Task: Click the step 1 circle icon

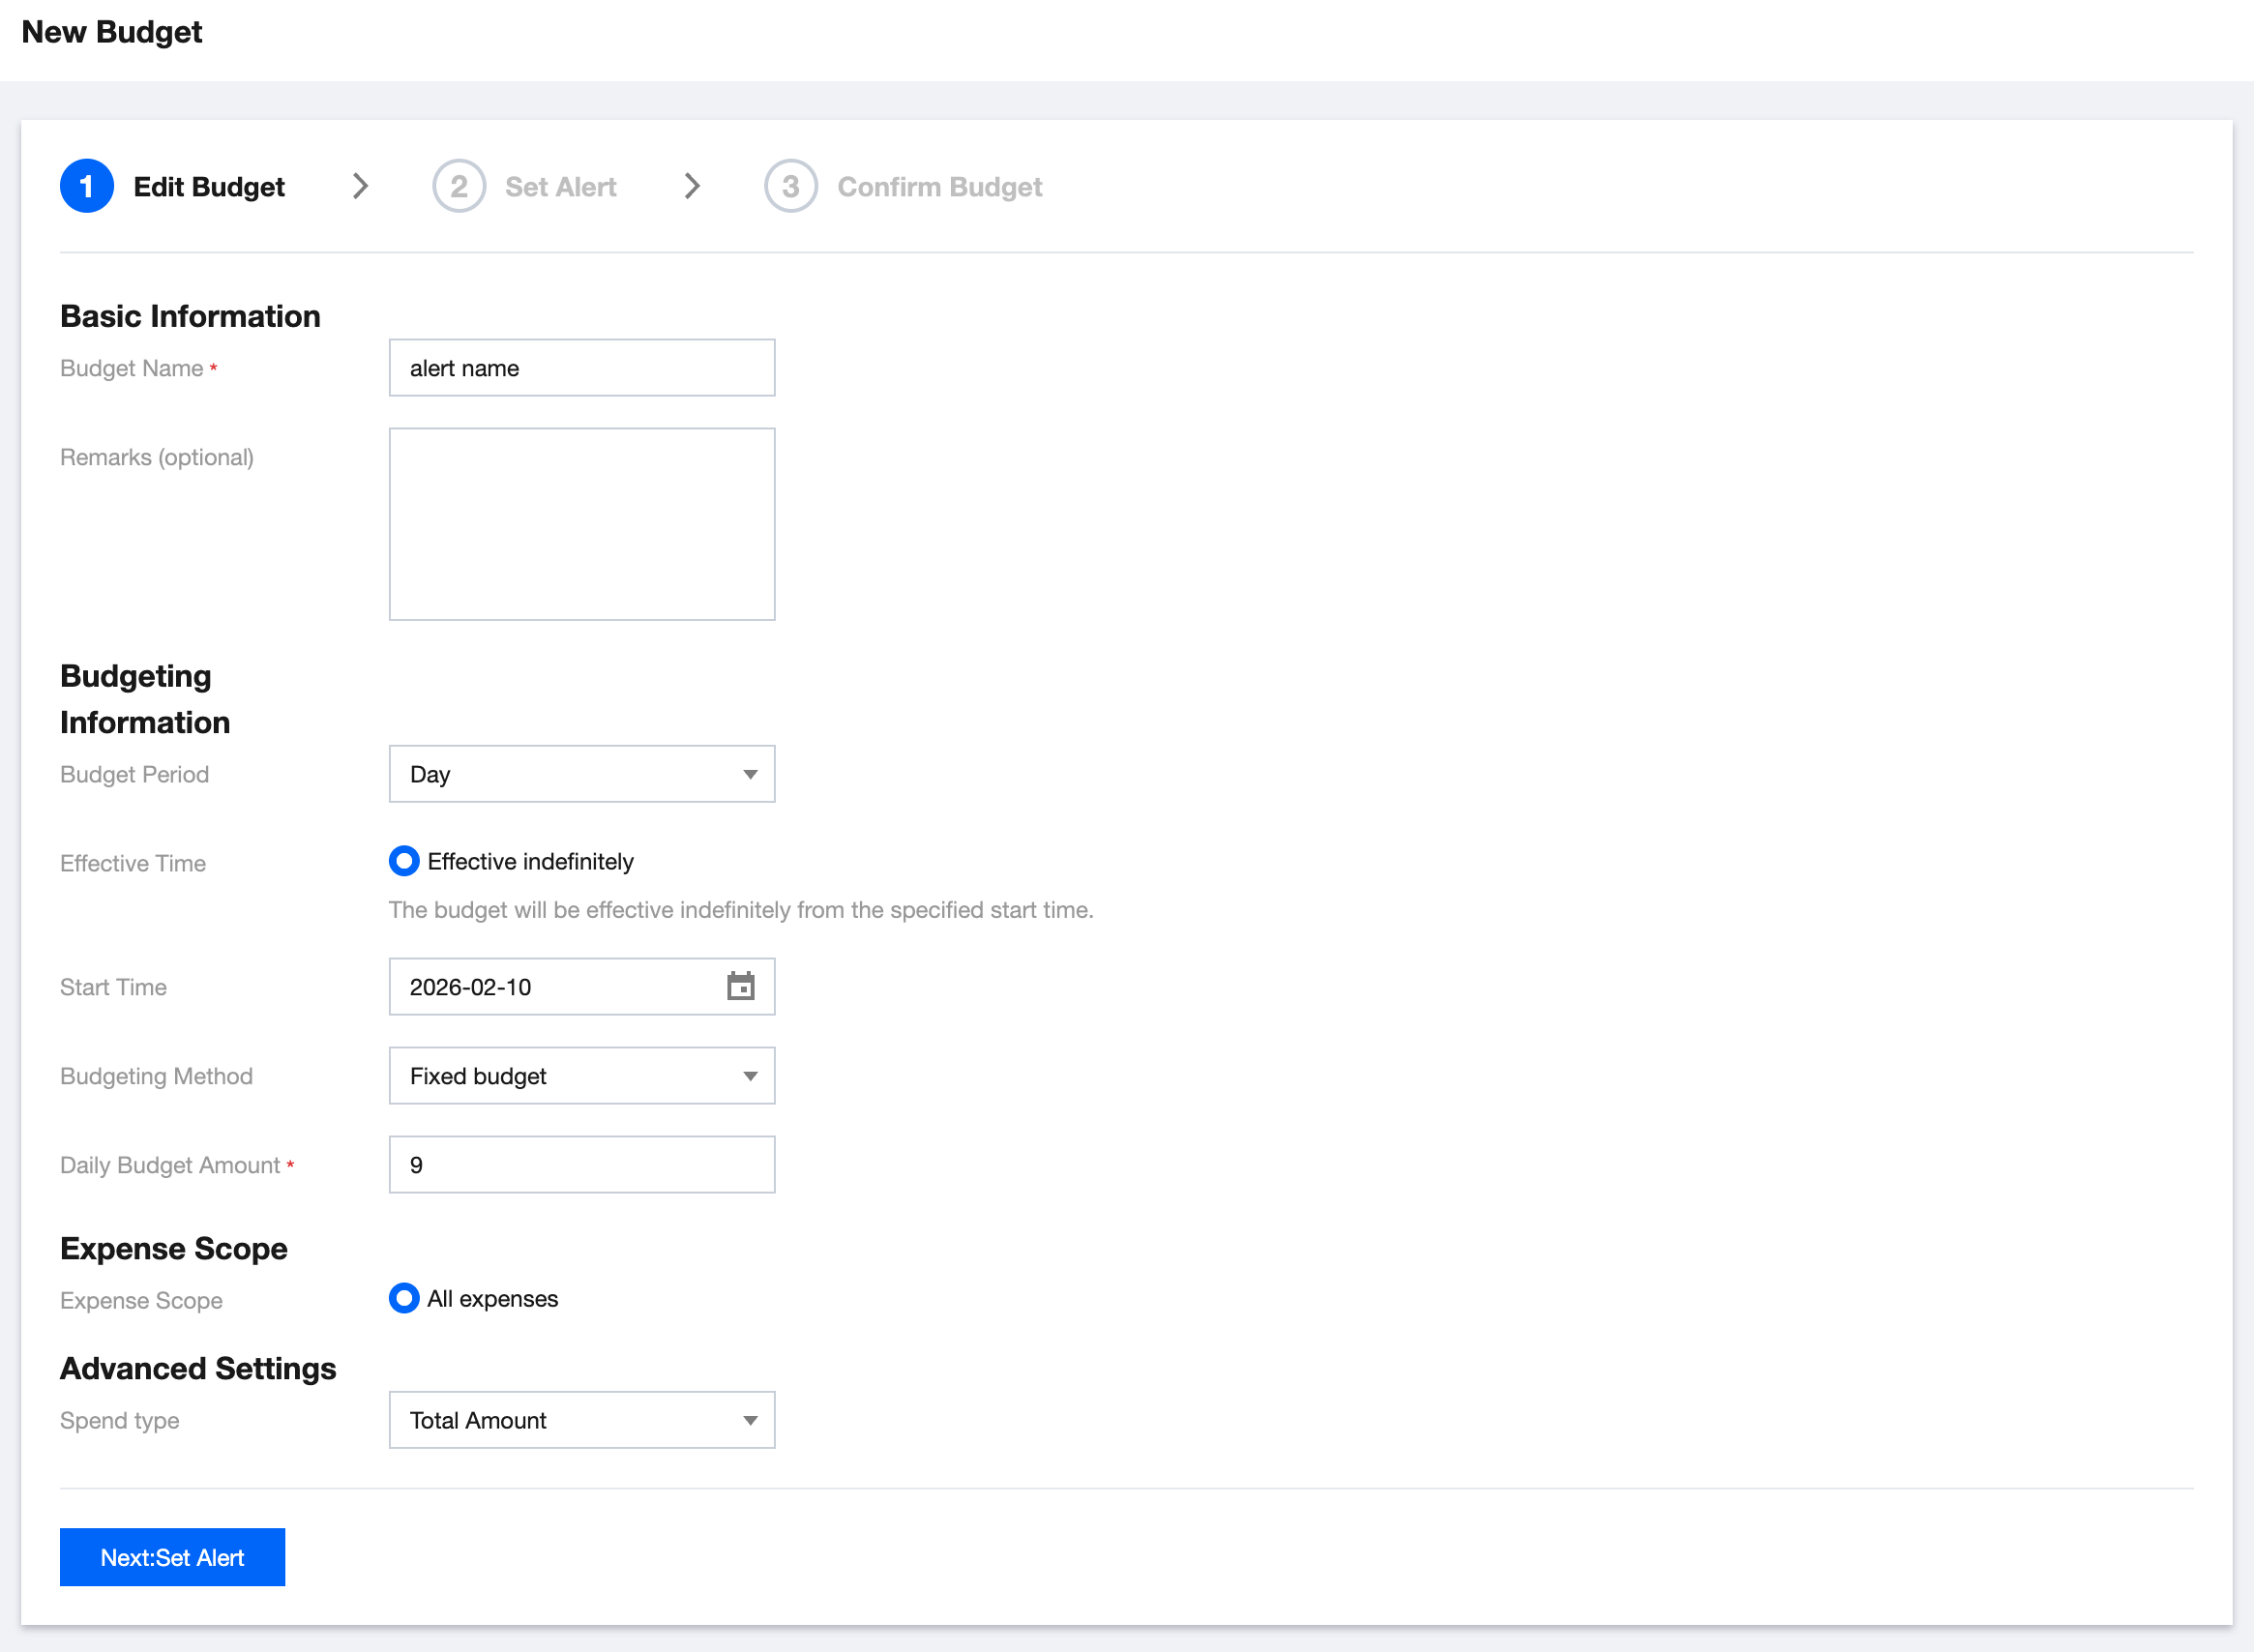Action: (87, 186)
